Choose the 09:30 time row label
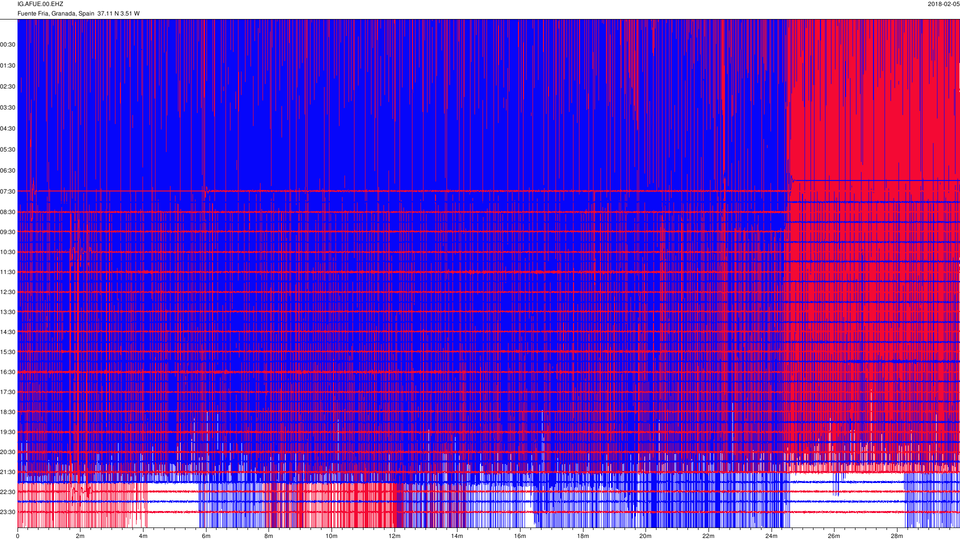This screenshot has height=540, width=960. (8, 232)
